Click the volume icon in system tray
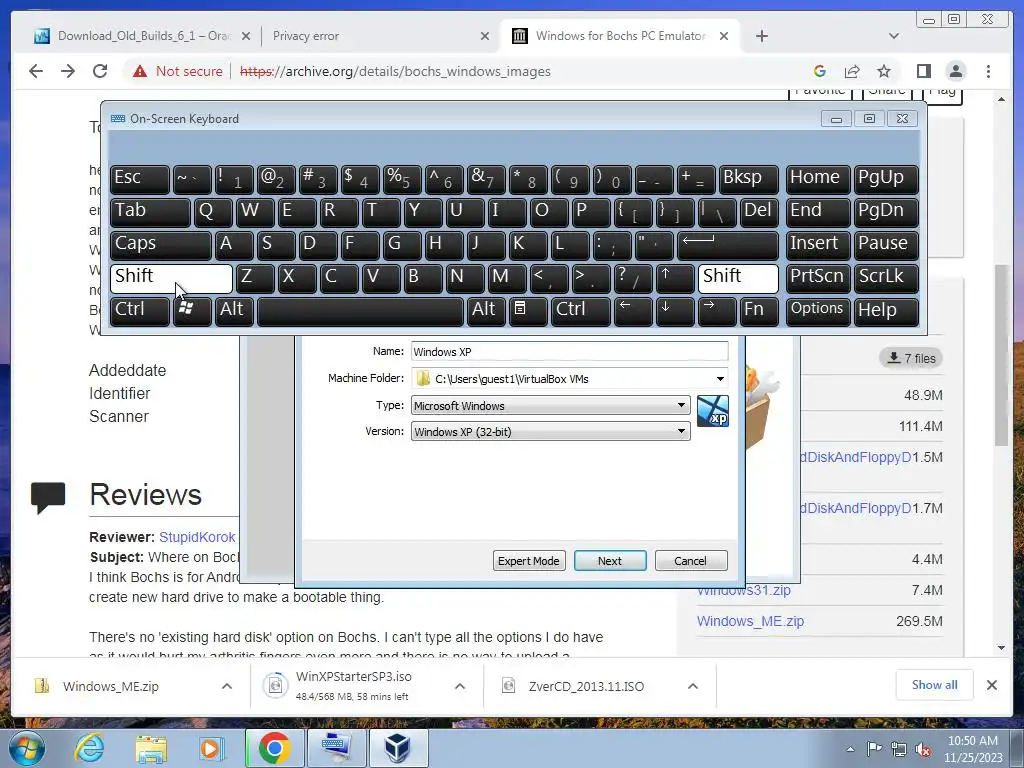The width and height of the screenshot is (1024, 768). [x=923, y=749]
